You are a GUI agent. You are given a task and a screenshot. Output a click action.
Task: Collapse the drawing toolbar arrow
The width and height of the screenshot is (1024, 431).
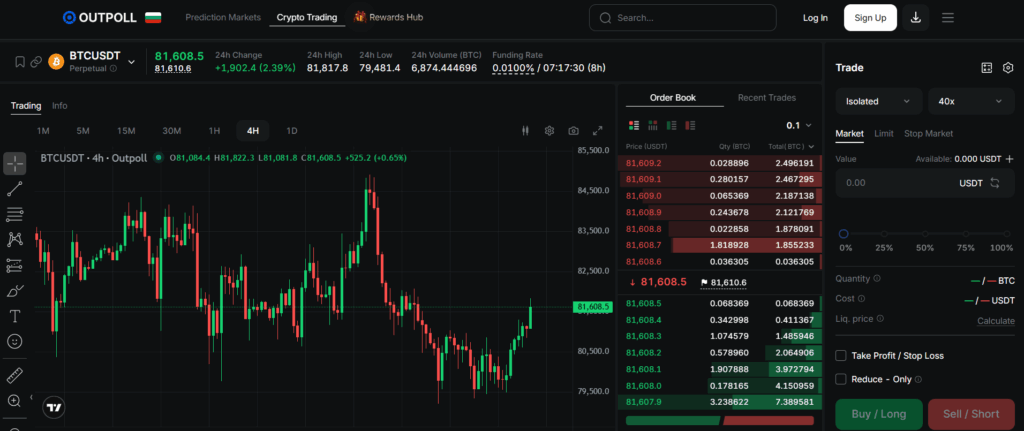pos(31,397)
